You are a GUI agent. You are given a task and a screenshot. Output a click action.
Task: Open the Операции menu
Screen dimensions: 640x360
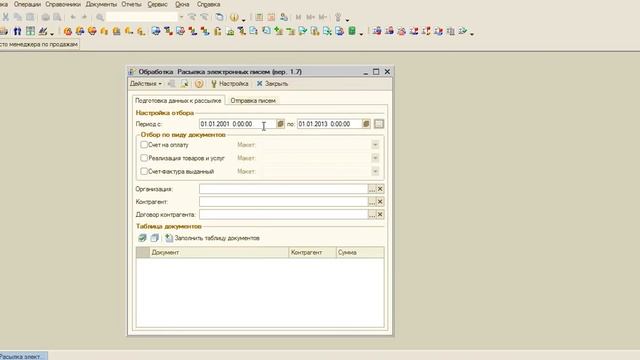(x=27, y=4)
